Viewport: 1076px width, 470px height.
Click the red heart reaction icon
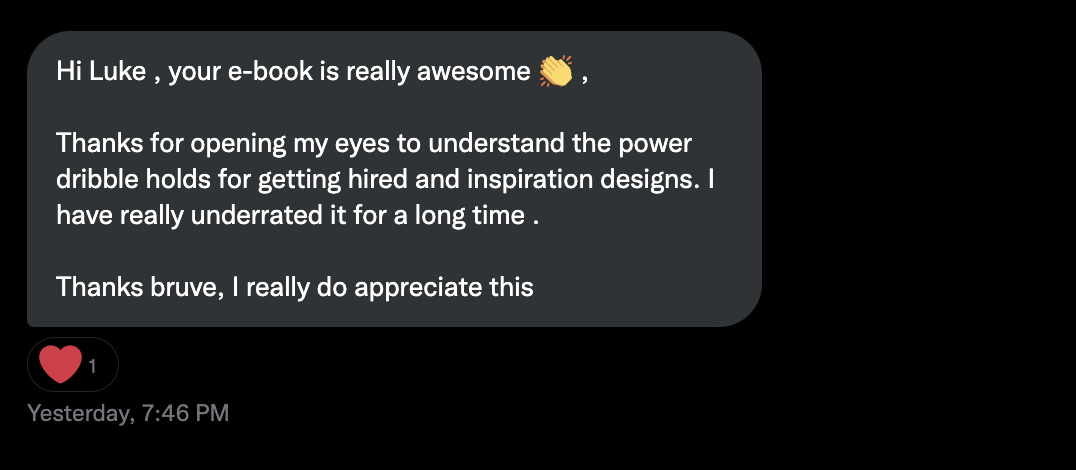pyautogui.click(x=59, y=364)
